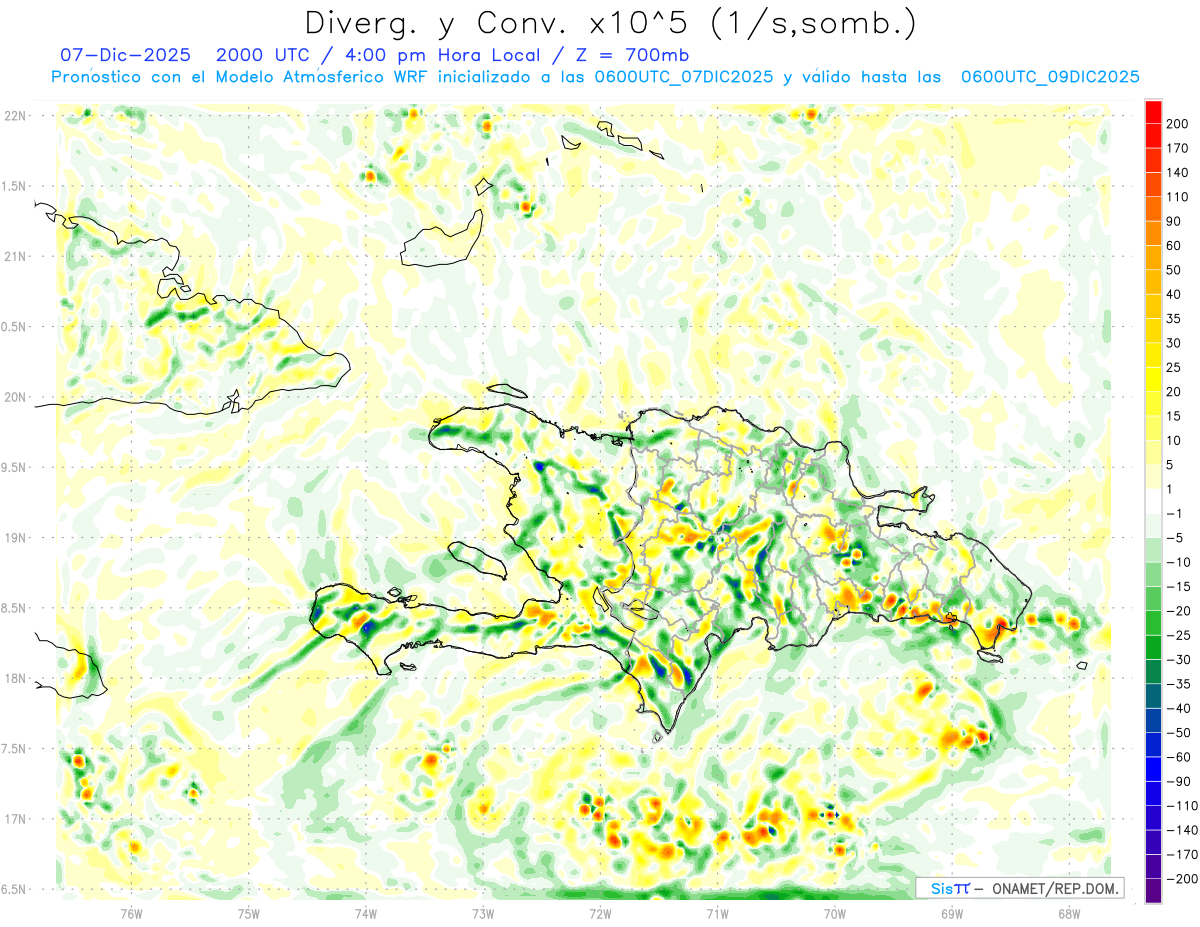The image size is (1200, 927).
Task: Click the "21N" latitude label
Action: click(14, 256)
